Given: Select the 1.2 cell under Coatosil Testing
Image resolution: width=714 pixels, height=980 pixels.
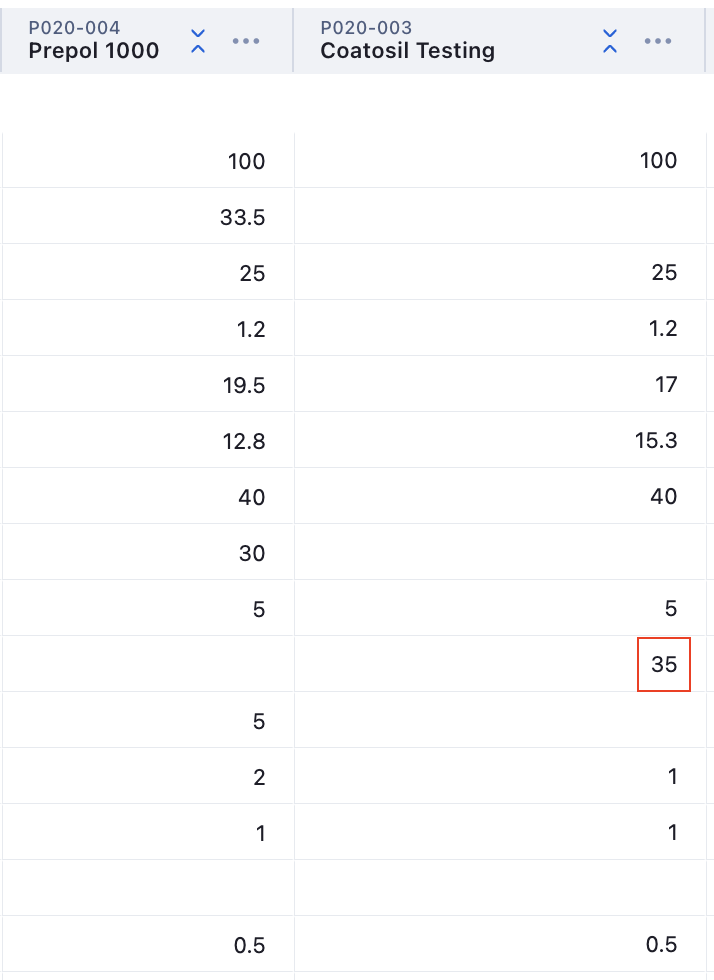Looking at the screenshot, I should coord(662,329).
